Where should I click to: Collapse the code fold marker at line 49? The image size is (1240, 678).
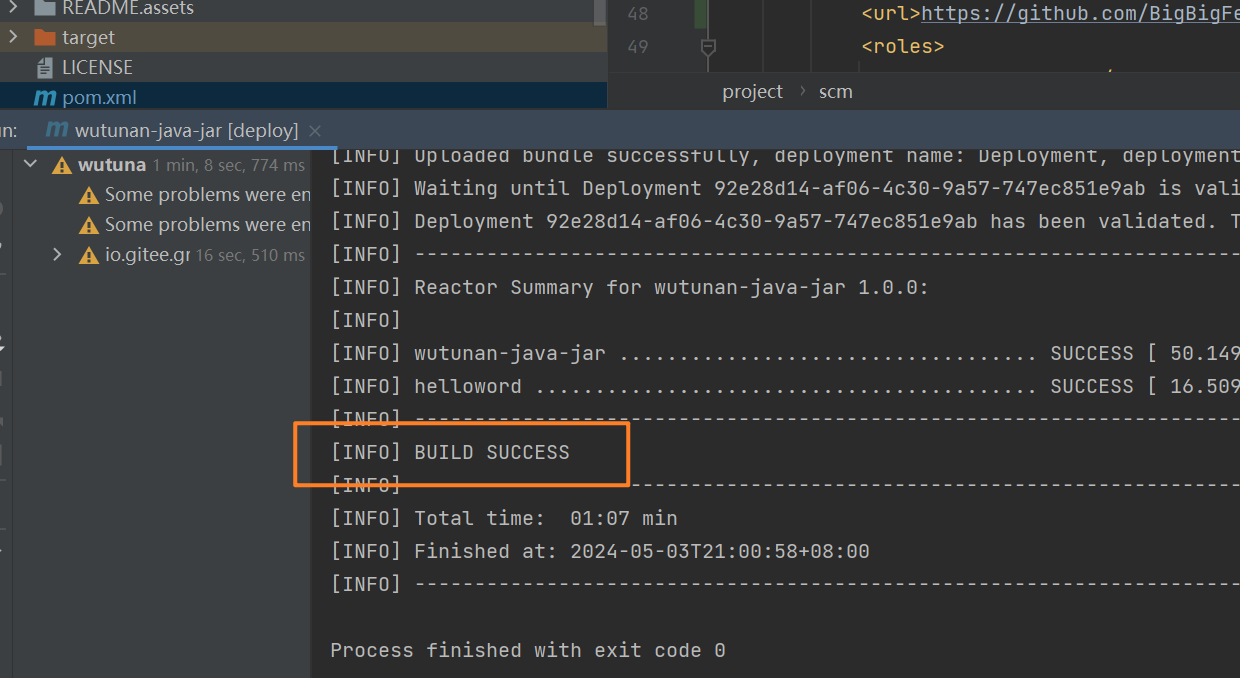(708, 47)
